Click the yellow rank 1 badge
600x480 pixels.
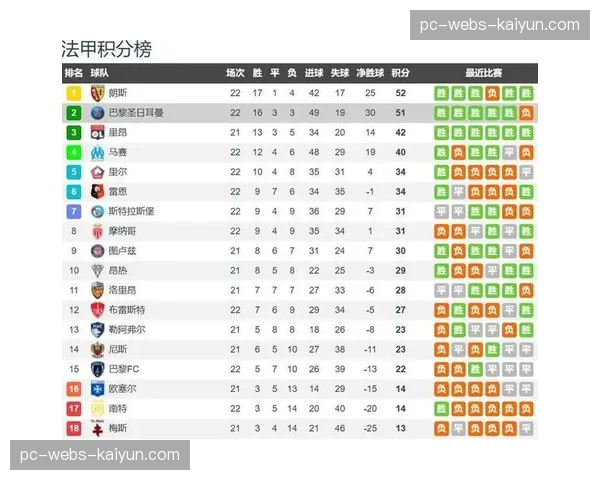73,93
